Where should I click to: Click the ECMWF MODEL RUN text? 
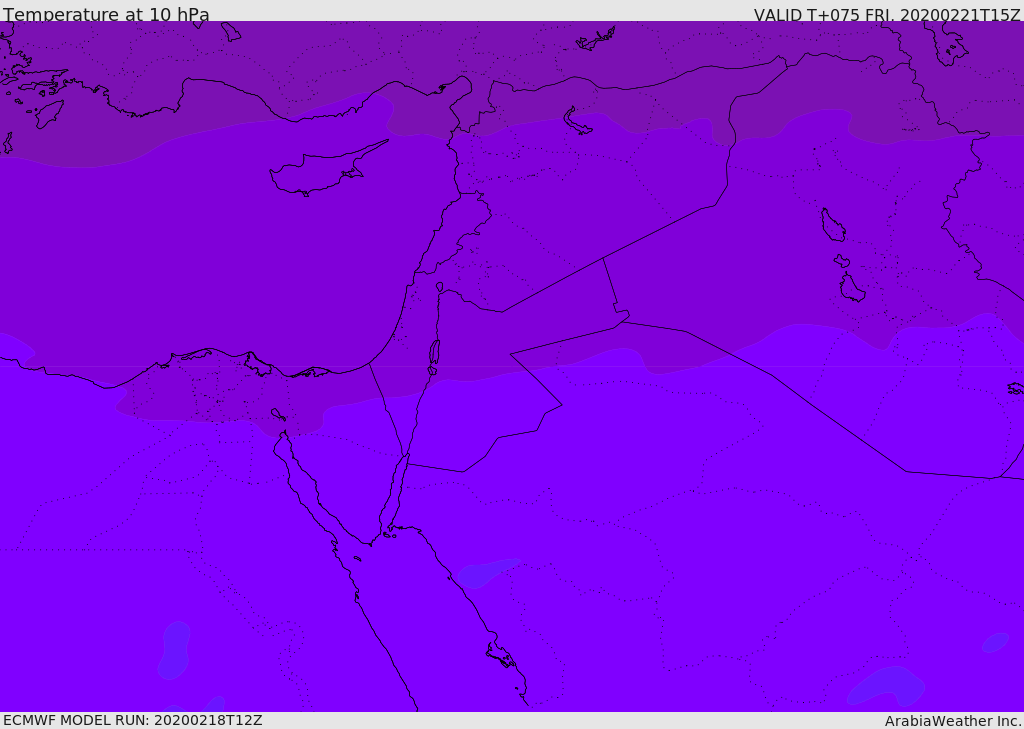(132, 720)
